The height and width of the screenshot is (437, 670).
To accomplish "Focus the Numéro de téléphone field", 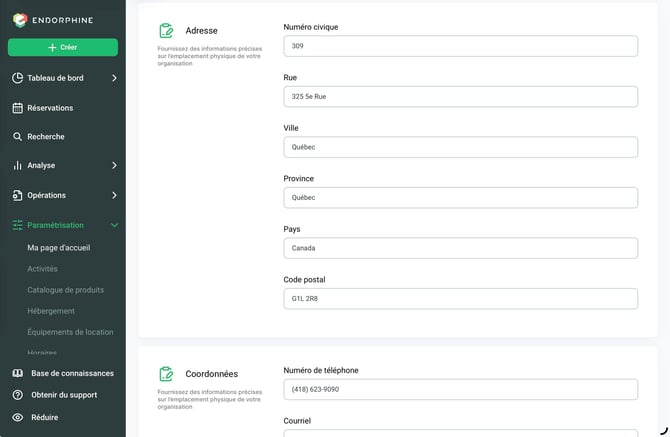I will [x=461, y=389].
